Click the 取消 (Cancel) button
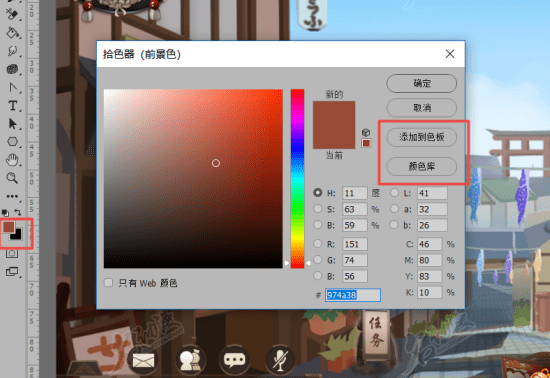The height and width of the screenshot is (378, 550). coord(422,108)
